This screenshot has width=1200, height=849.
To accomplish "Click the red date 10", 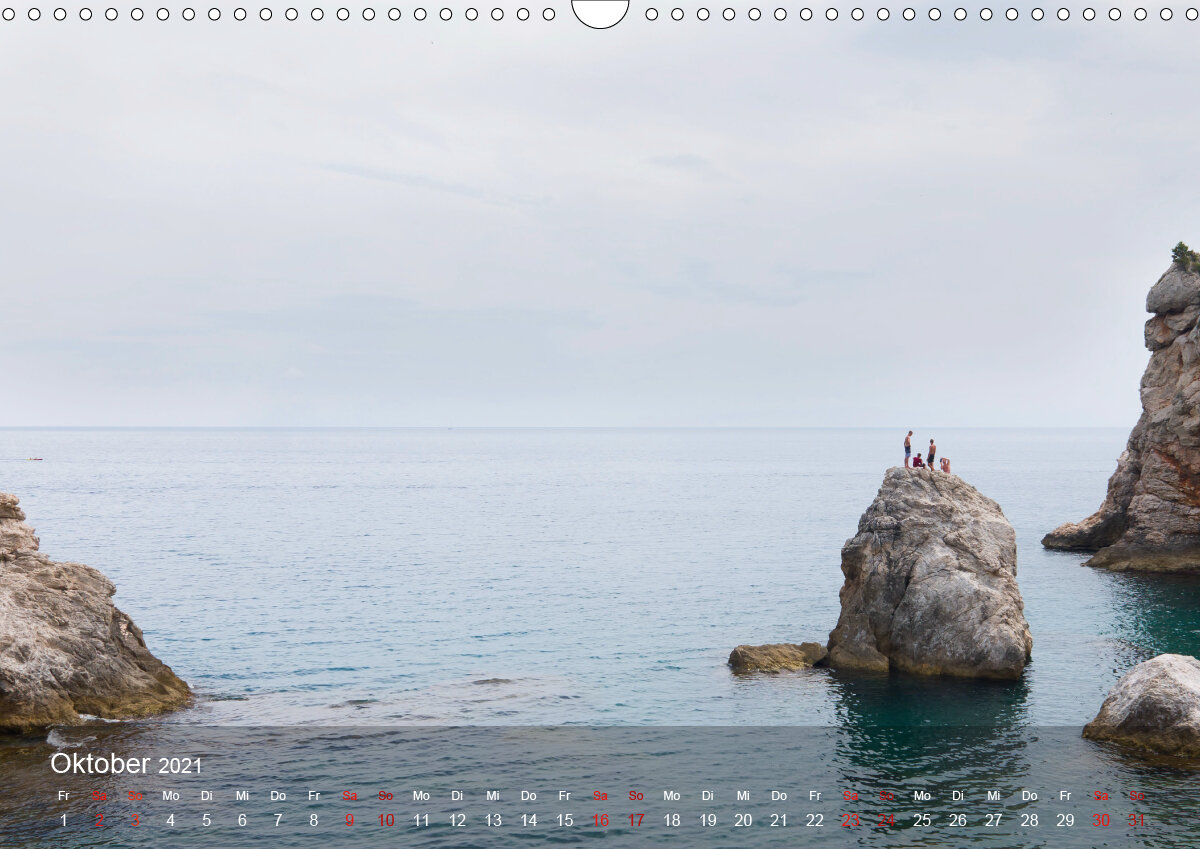I will click(x=385, y=820).
